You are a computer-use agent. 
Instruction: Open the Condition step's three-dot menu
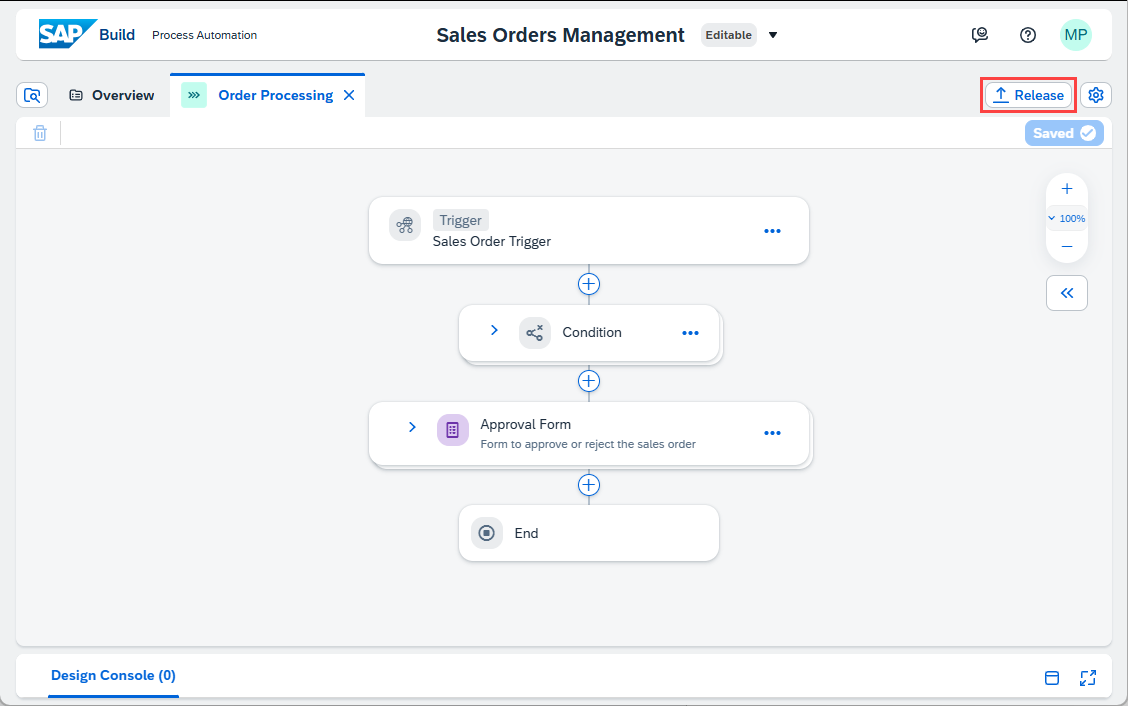tap(690, 332)
